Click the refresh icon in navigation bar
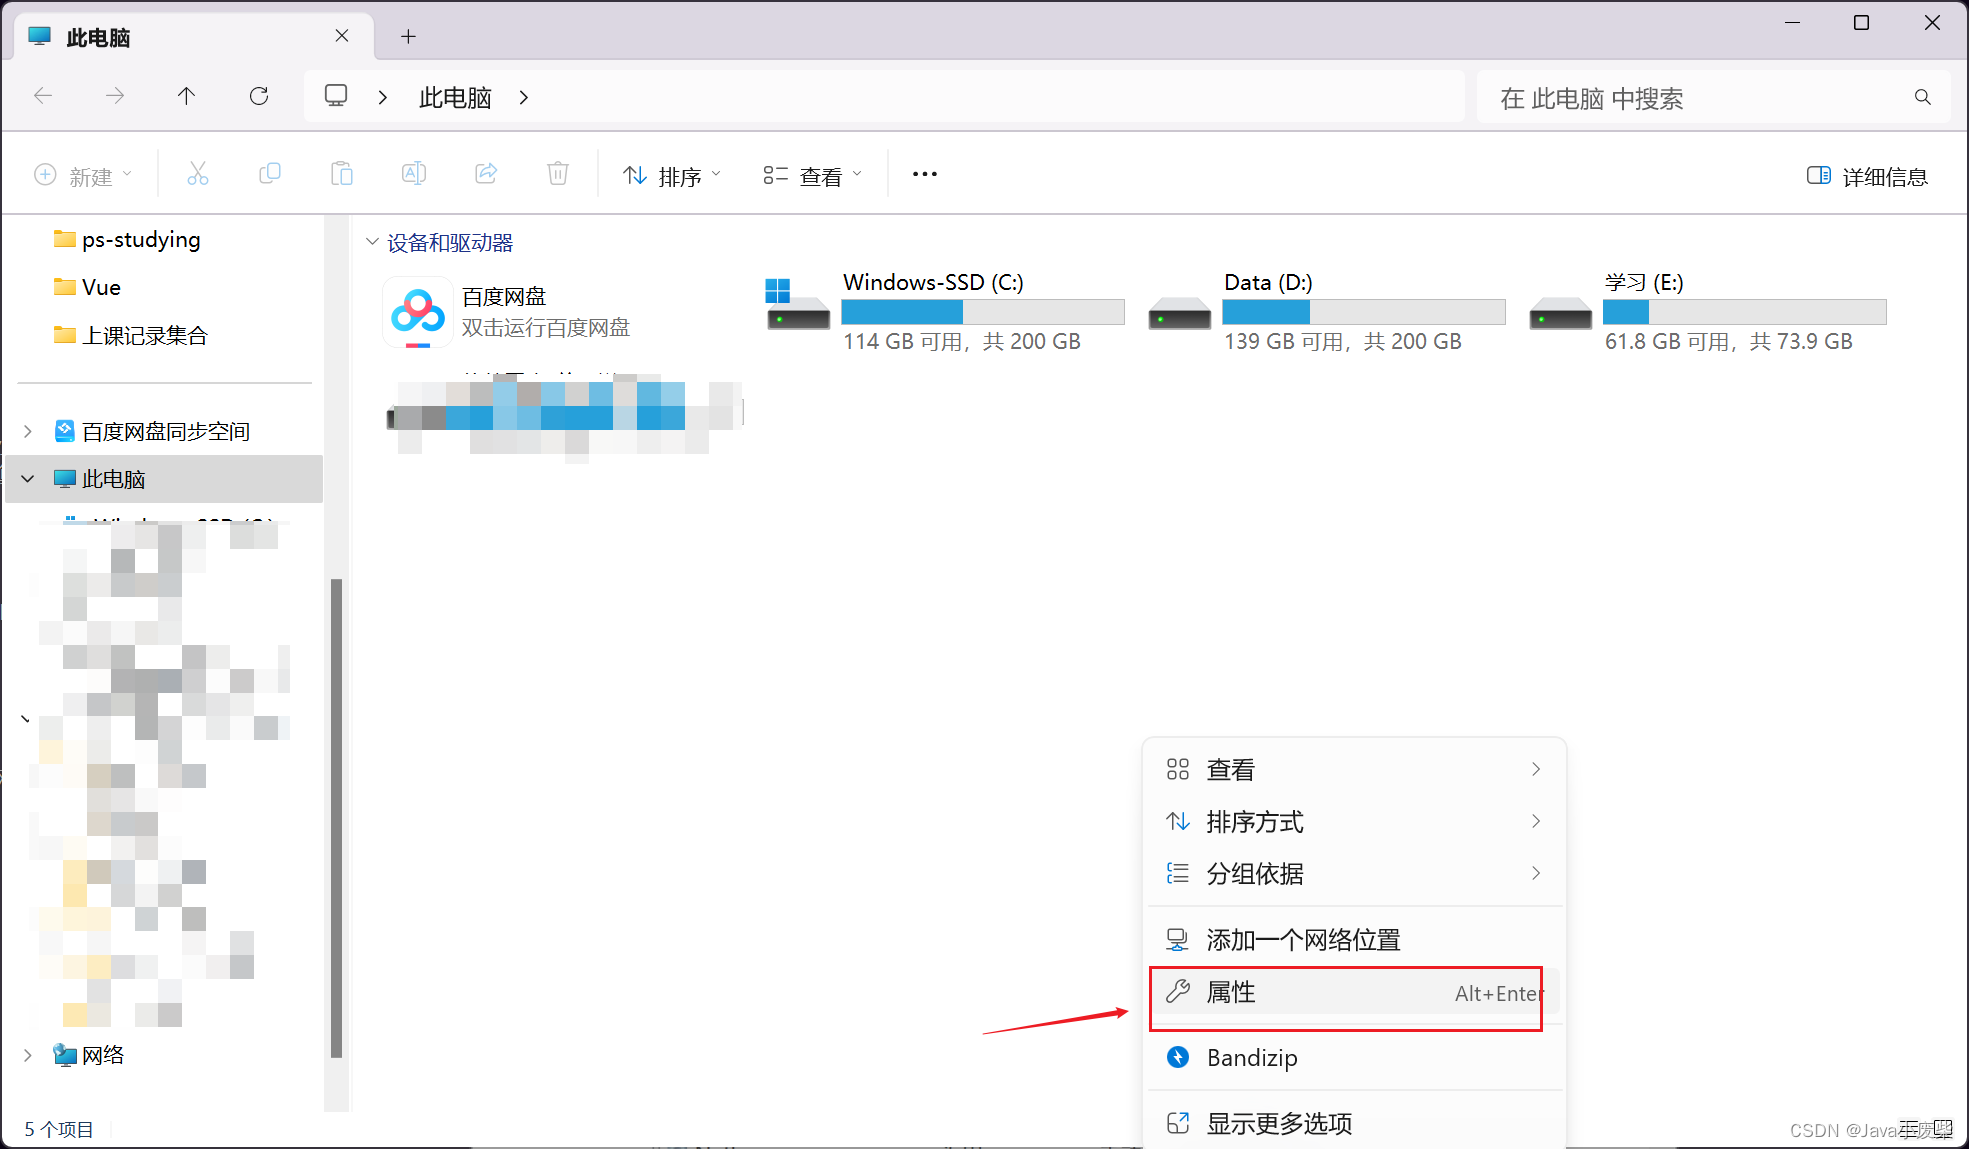The image size is (1969, 1149). (x=259, y=96)
